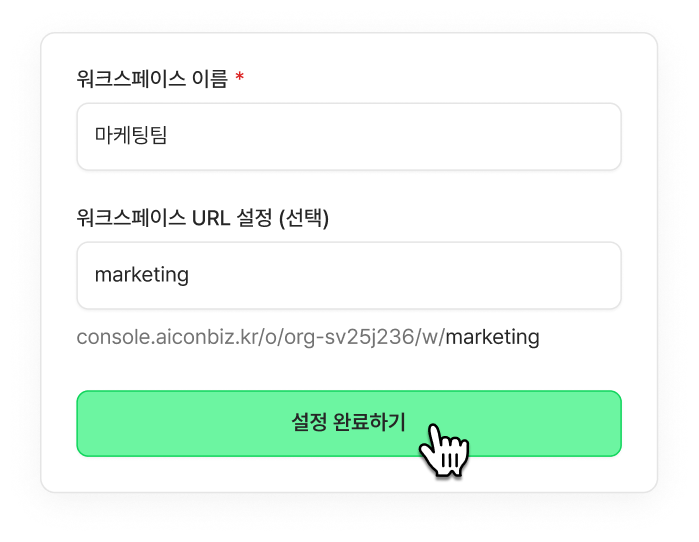Click the word URL in the second label

pyautogui.click(x=211, y=218)
